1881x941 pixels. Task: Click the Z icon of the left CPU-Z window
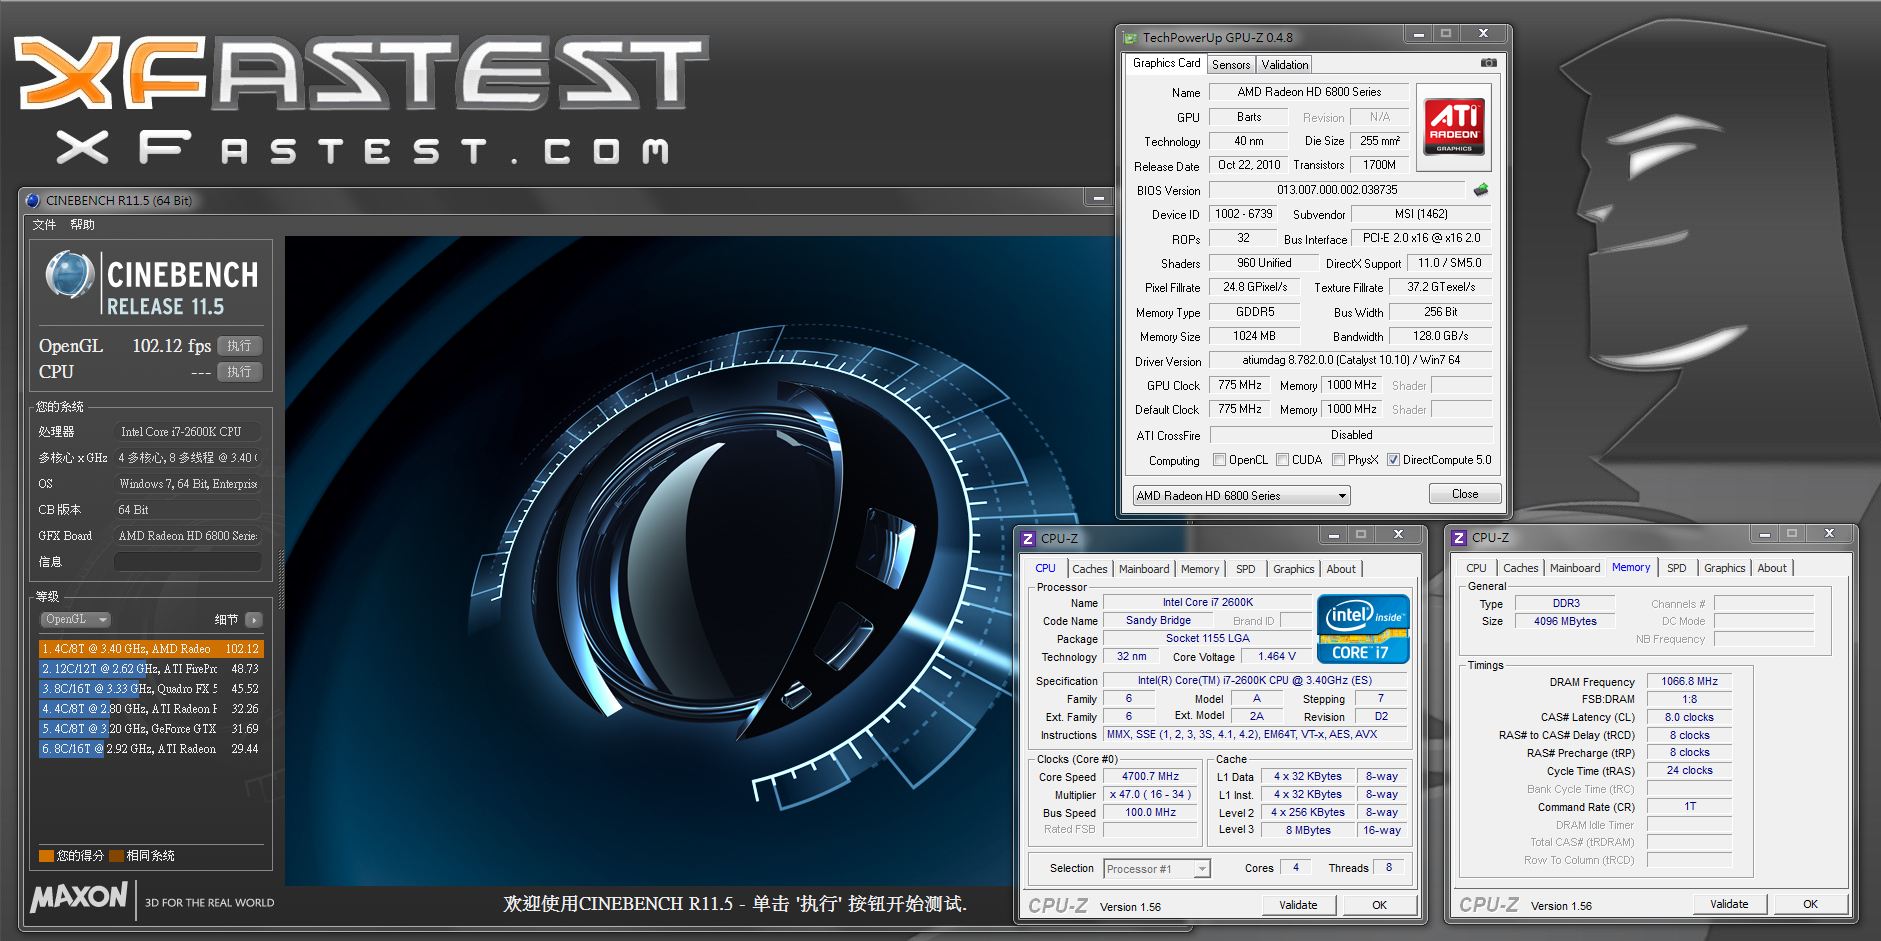1028,538
